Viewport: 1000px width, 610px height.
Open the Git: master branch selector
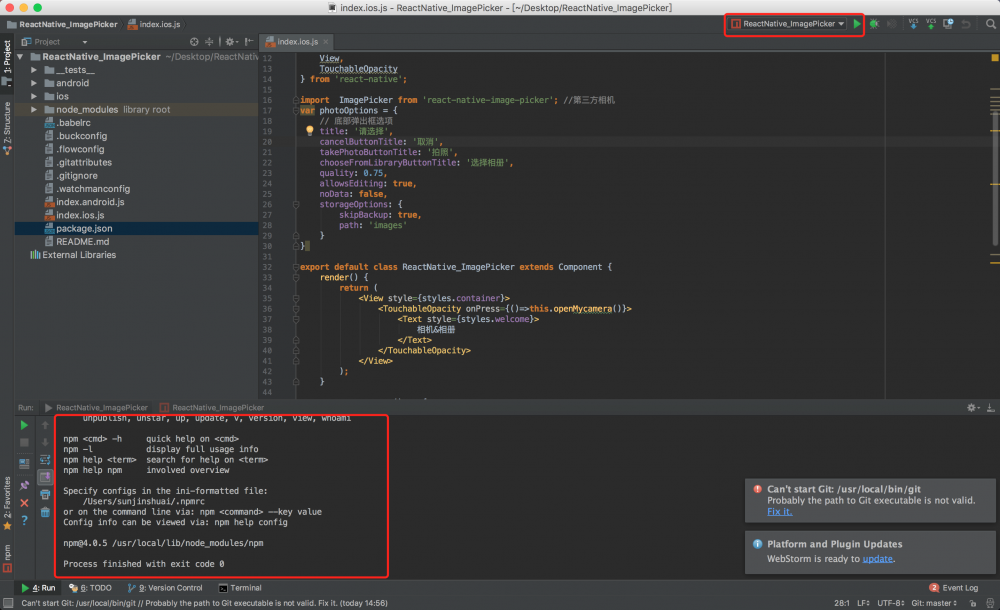pos(935,604)
